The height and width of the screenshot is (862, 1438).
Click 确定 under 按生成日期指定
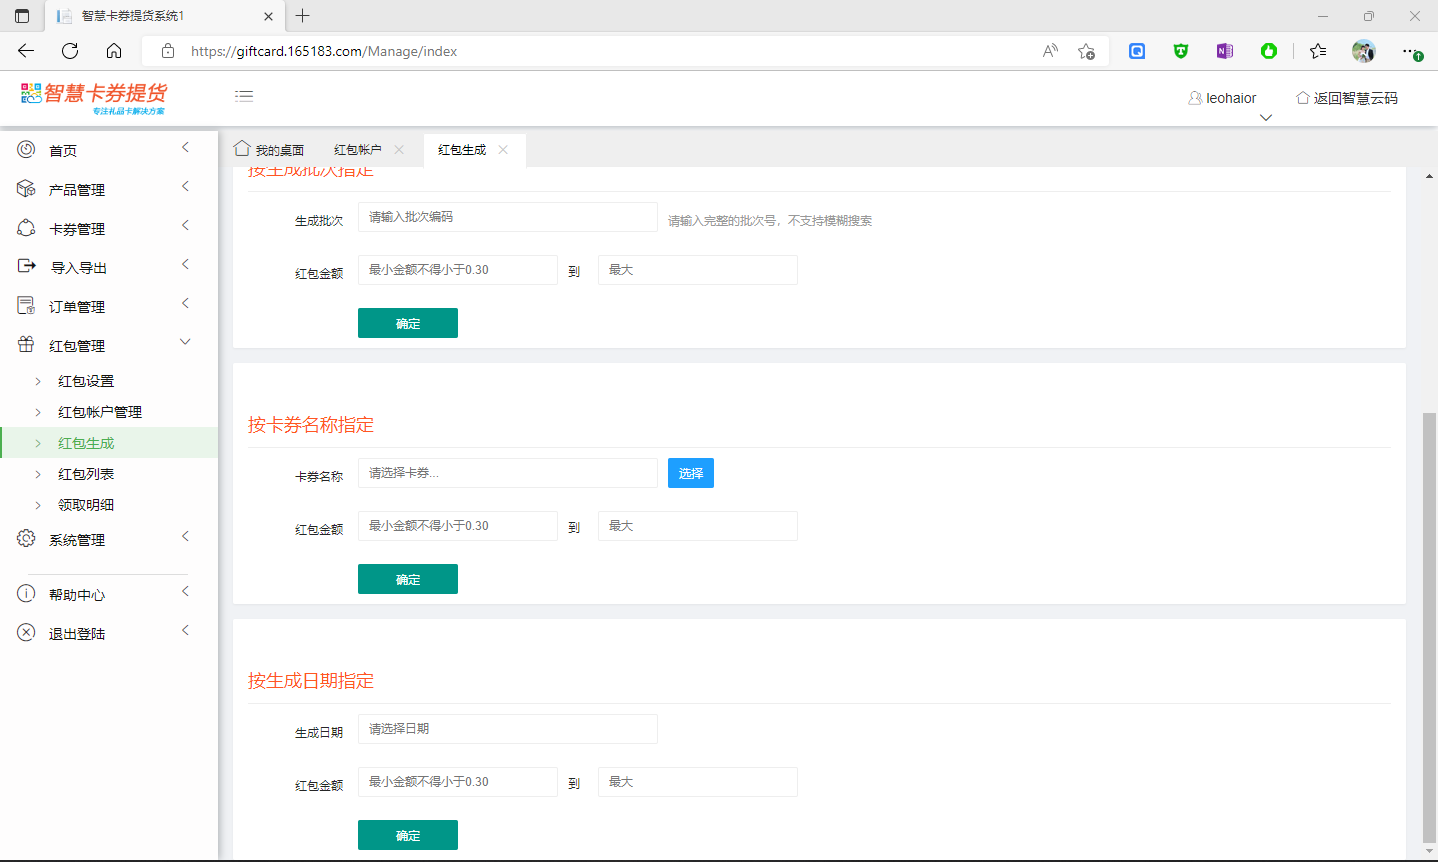point(407,835)
